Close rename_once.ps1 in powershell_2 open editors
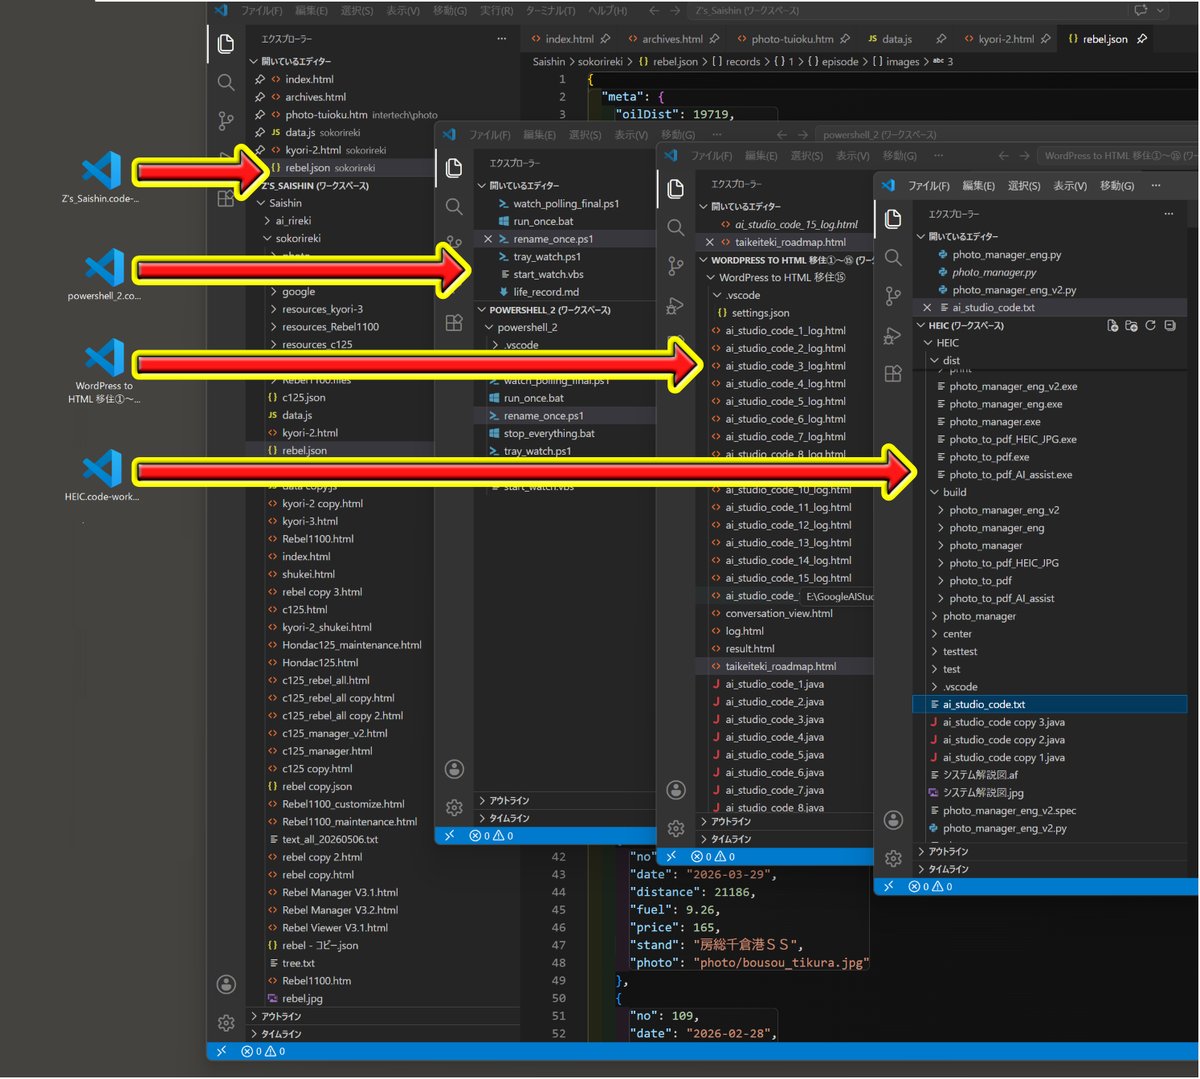This screenshot has width=1200, height=1079. [488, 239]
